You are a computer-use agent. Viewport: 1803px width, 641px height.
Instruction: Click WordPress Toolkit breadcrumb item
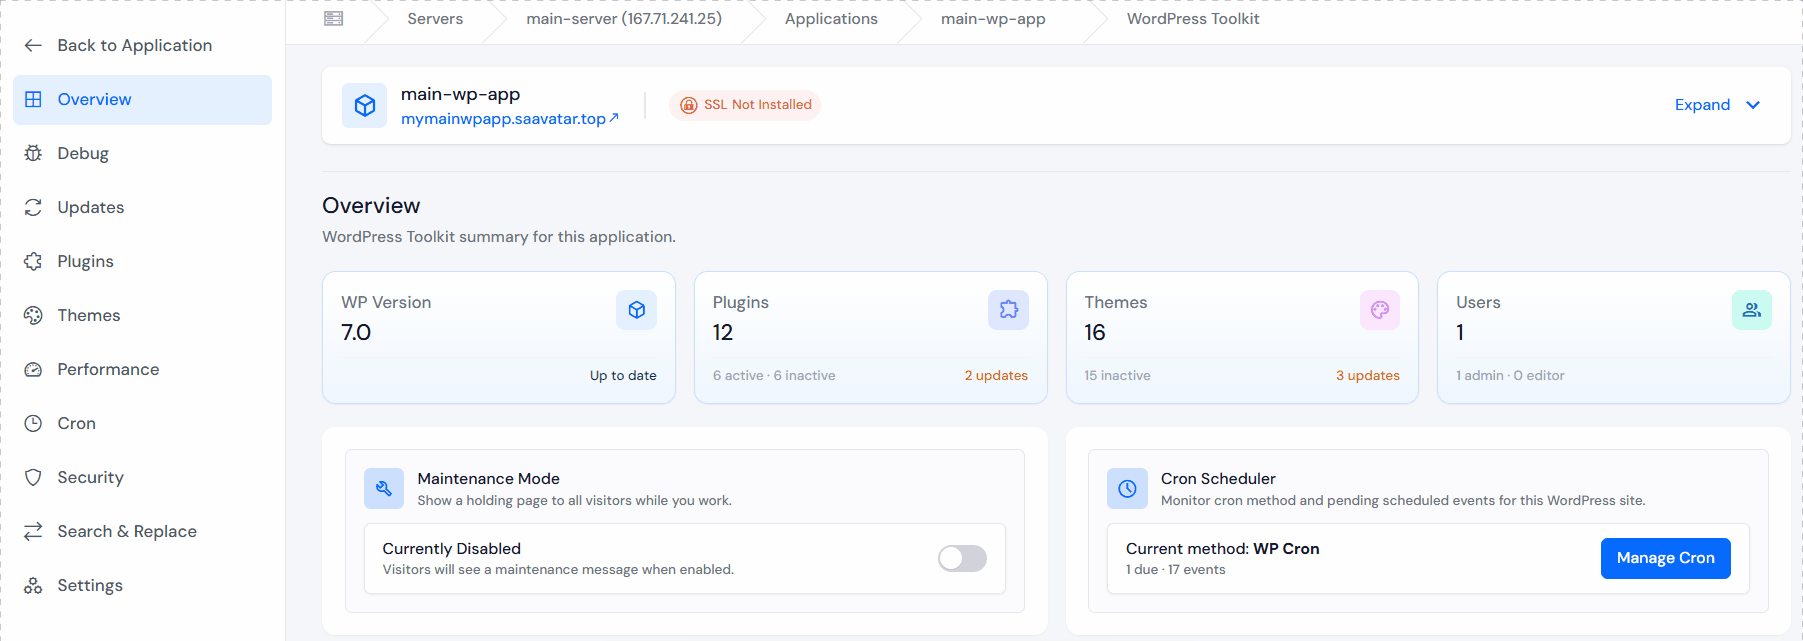point(1193,19)
